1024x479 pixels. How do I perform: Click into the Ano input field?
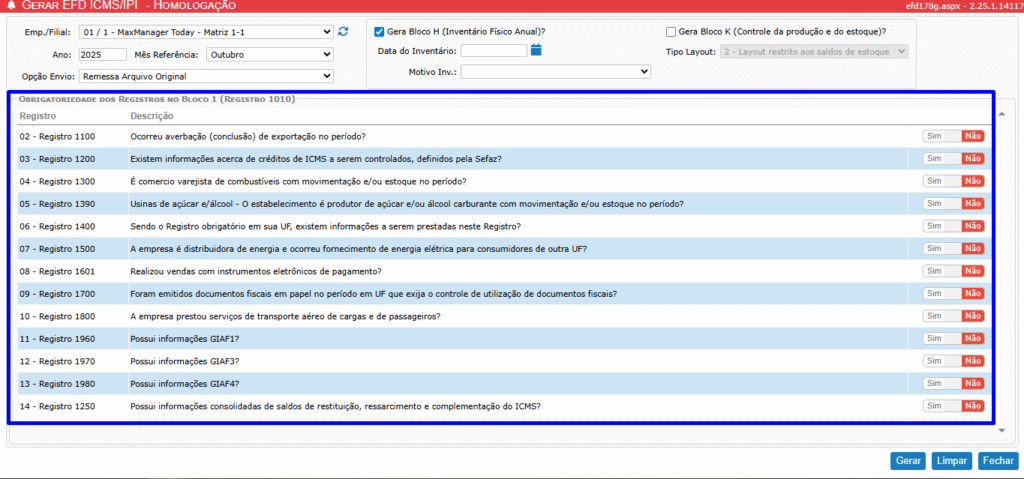[x=102, y=54]
